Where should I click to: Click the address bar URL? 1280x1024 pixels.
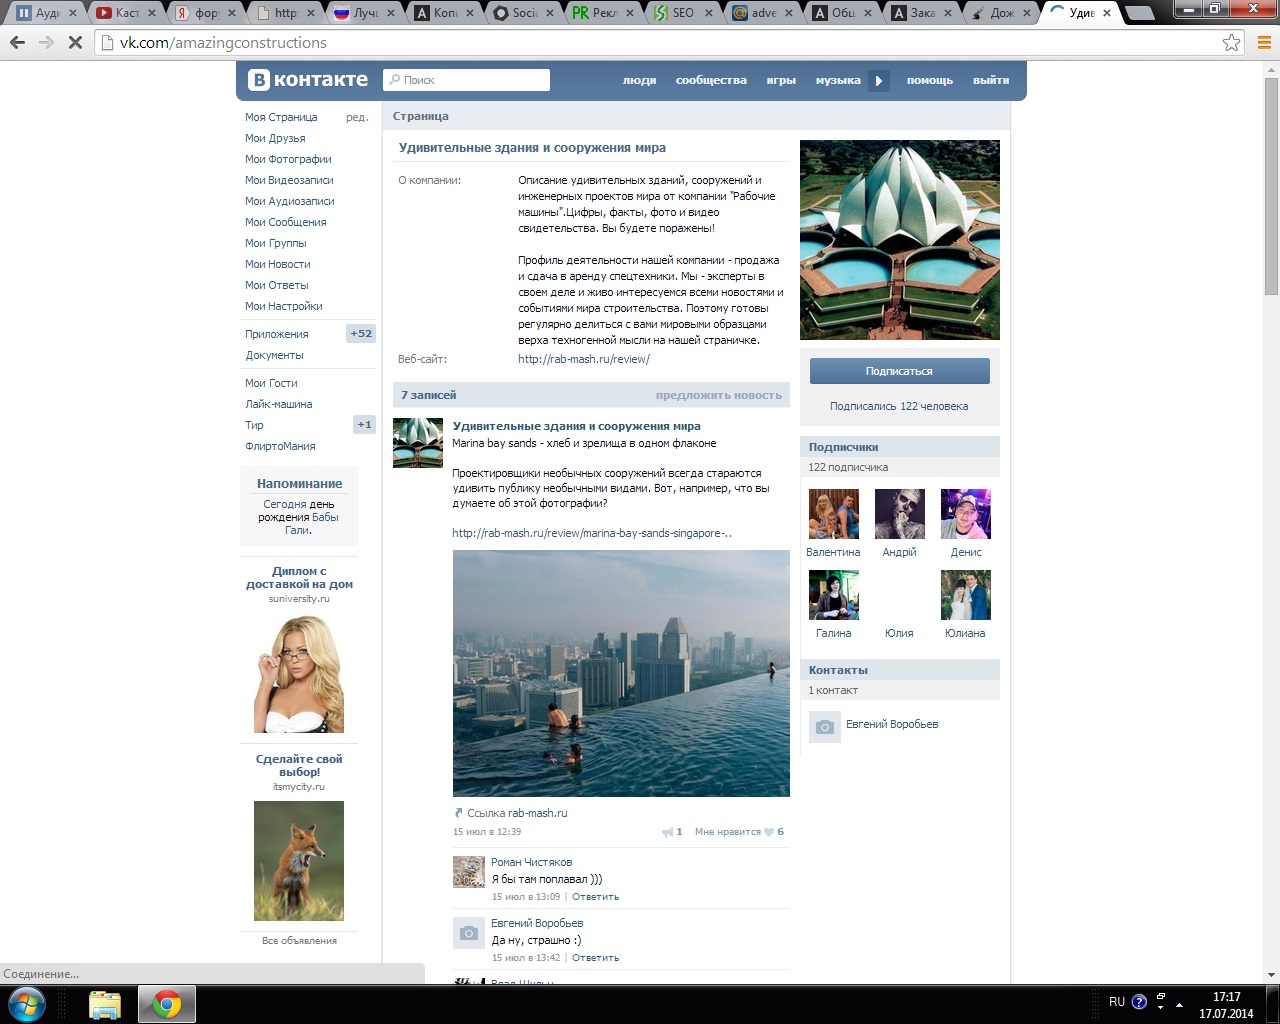[223, 43]
